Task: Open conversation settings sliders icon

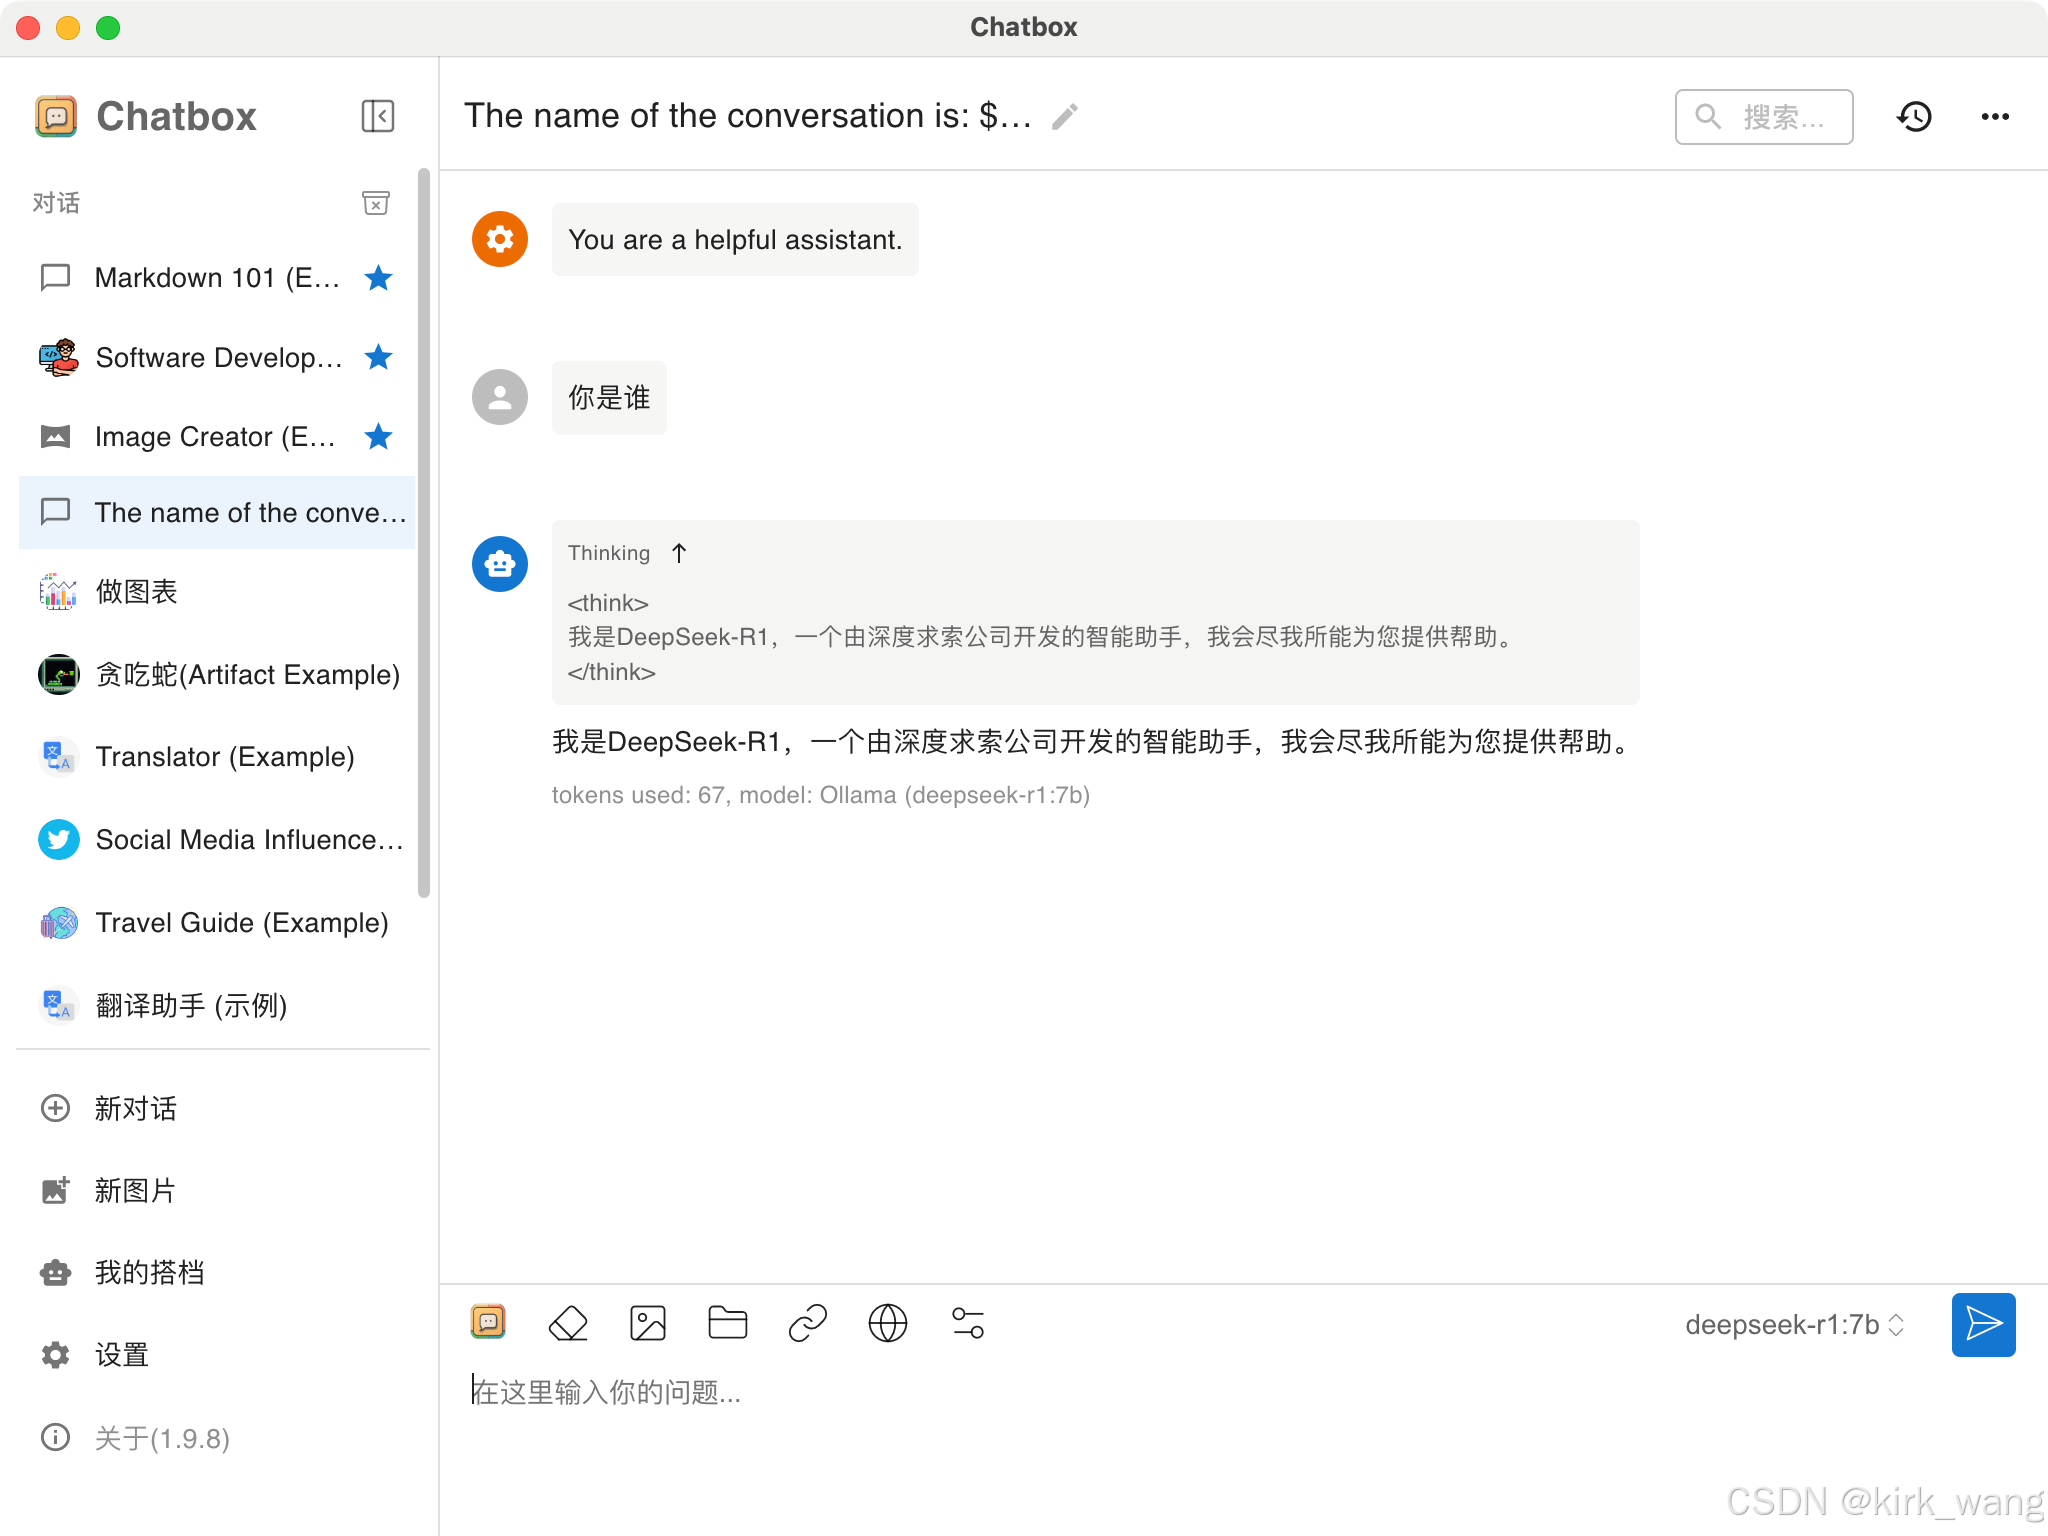Action: (968, 1323)
